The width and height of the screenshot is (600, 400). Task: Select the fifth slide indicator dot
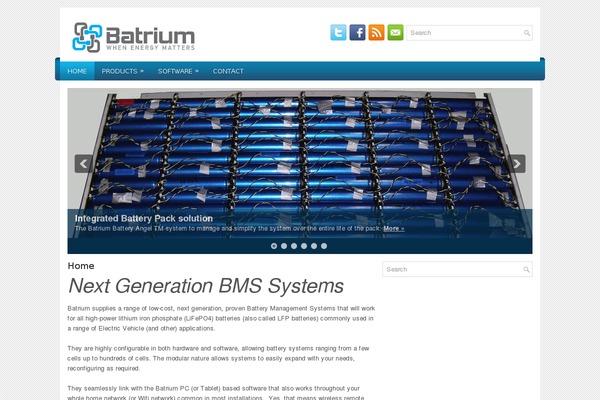coord(314,246)
